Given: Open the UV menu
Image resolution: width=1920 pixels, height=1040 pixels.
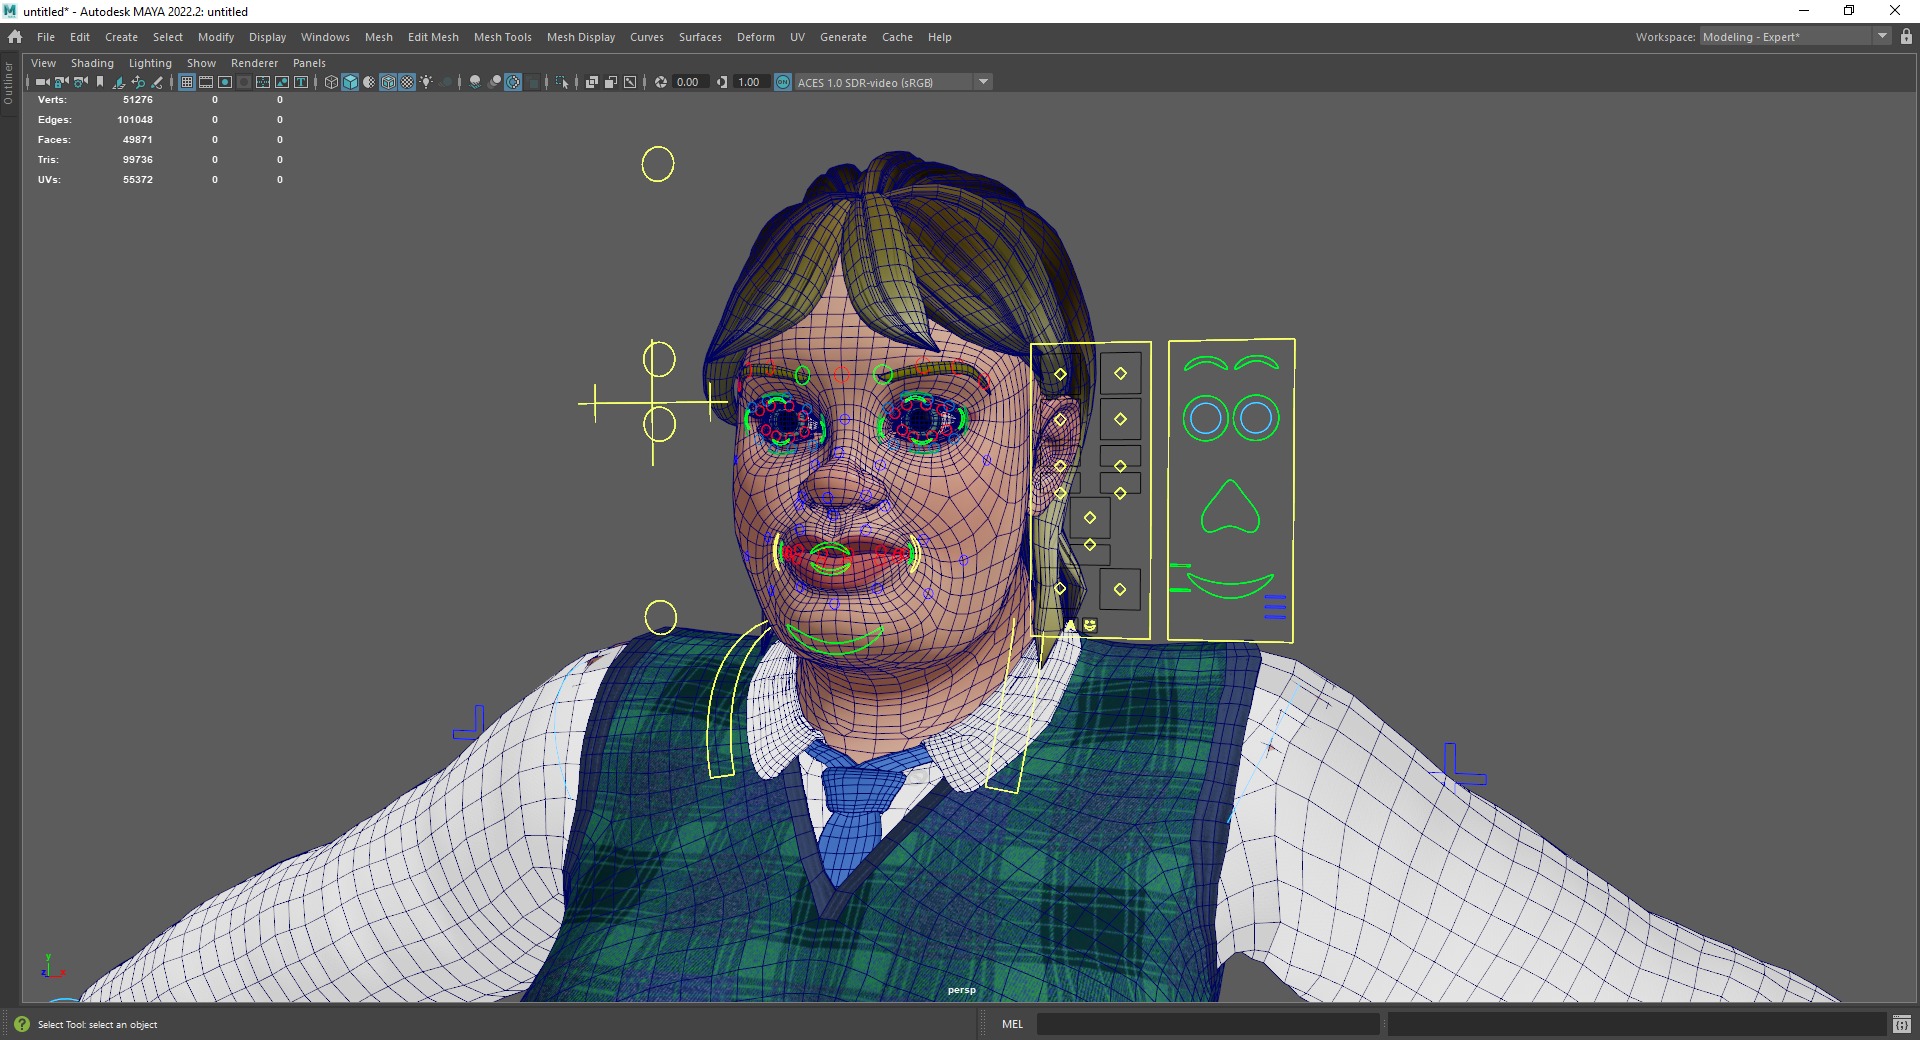Looking at the screenshot, I should (x=797, y=37).
